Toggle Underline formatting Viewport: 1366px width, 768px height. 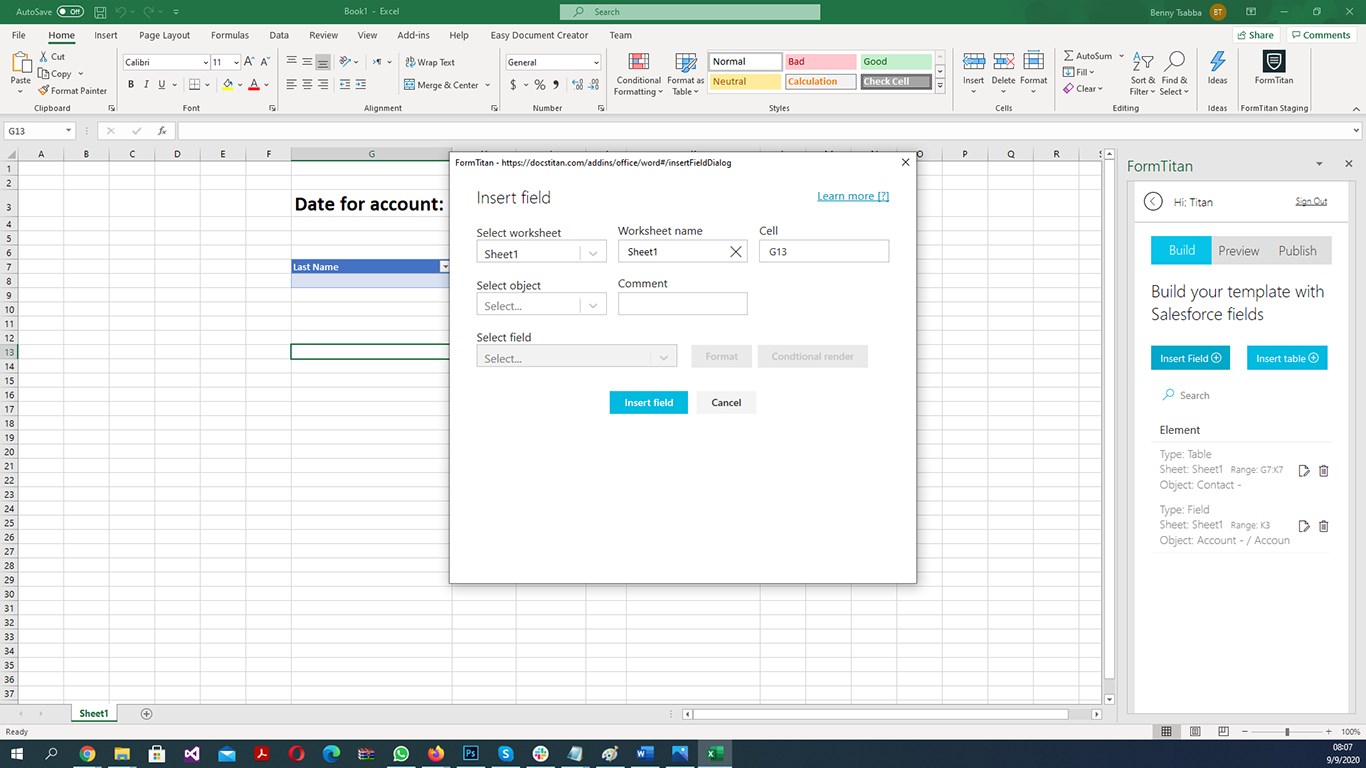[161, 85]
